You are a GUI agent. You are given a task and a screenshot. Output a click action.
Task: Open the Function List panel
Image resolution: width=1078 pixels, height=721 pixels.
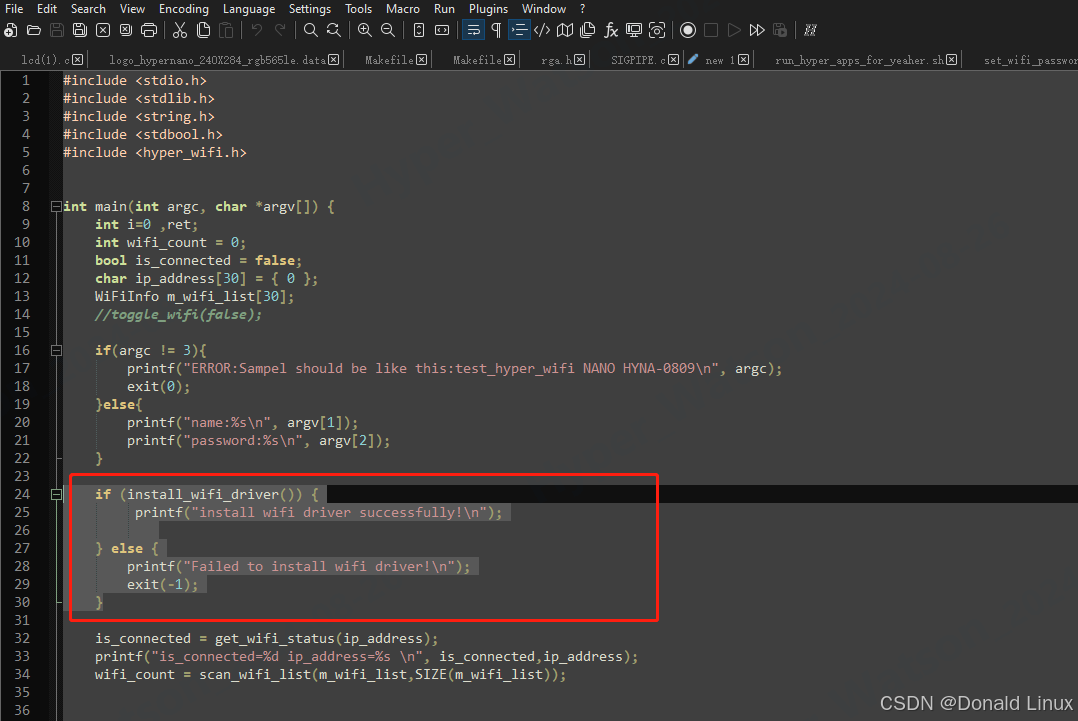(x=611, y=30)
